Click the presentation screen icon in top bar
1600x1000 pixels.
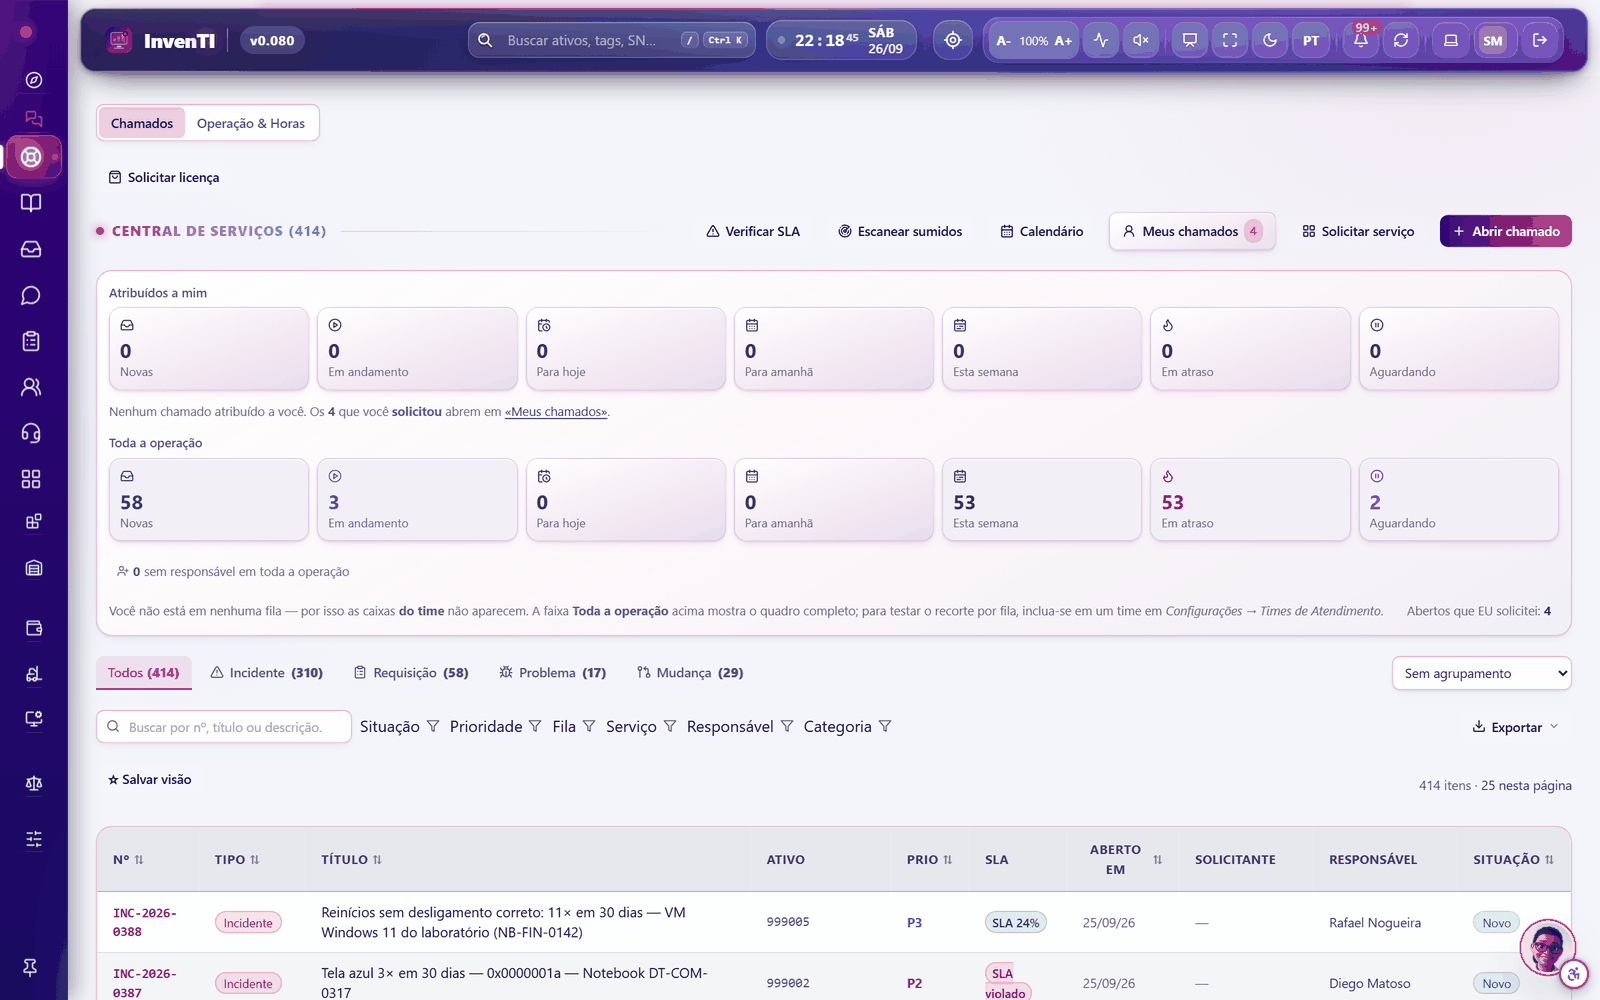pyautogui.click(x=1190, y=40)
